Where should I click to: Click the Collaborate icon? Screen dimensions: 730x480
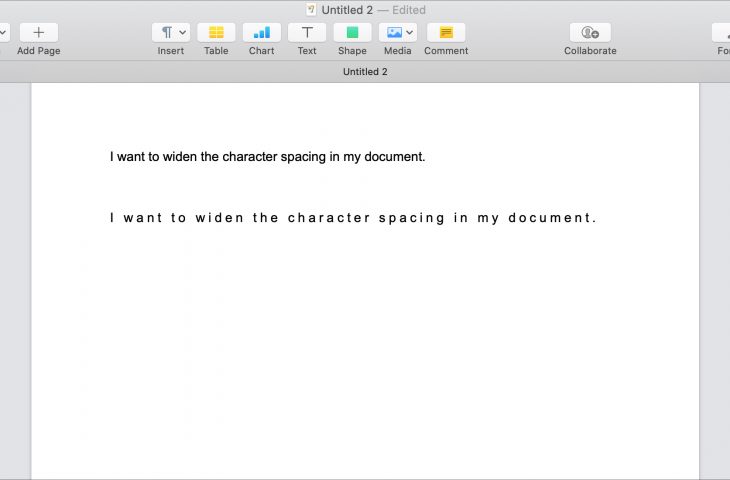point(590,33)
